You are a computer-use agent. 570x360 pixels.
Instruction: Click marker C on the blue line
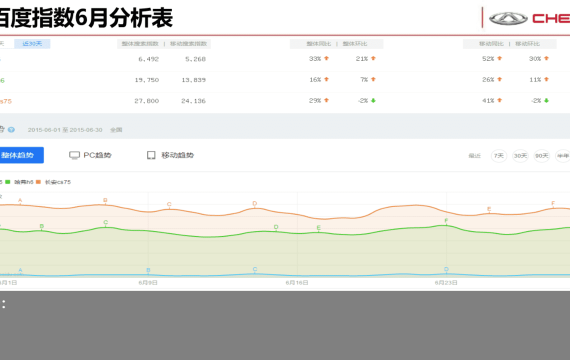pos(255,269)
